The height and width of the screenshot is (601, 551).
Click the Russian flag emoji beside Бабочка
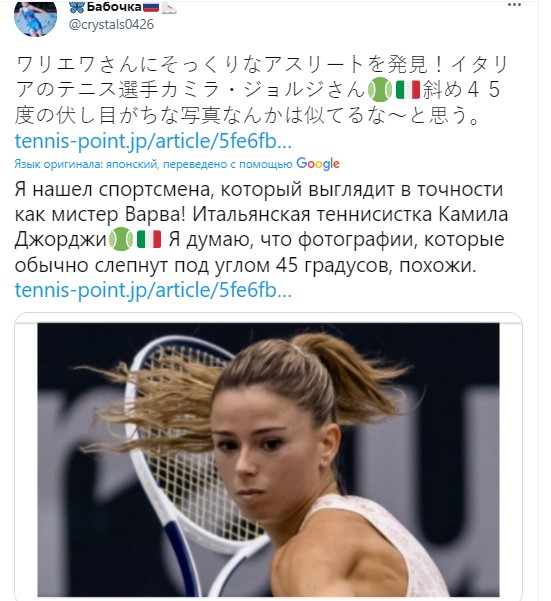151,7
